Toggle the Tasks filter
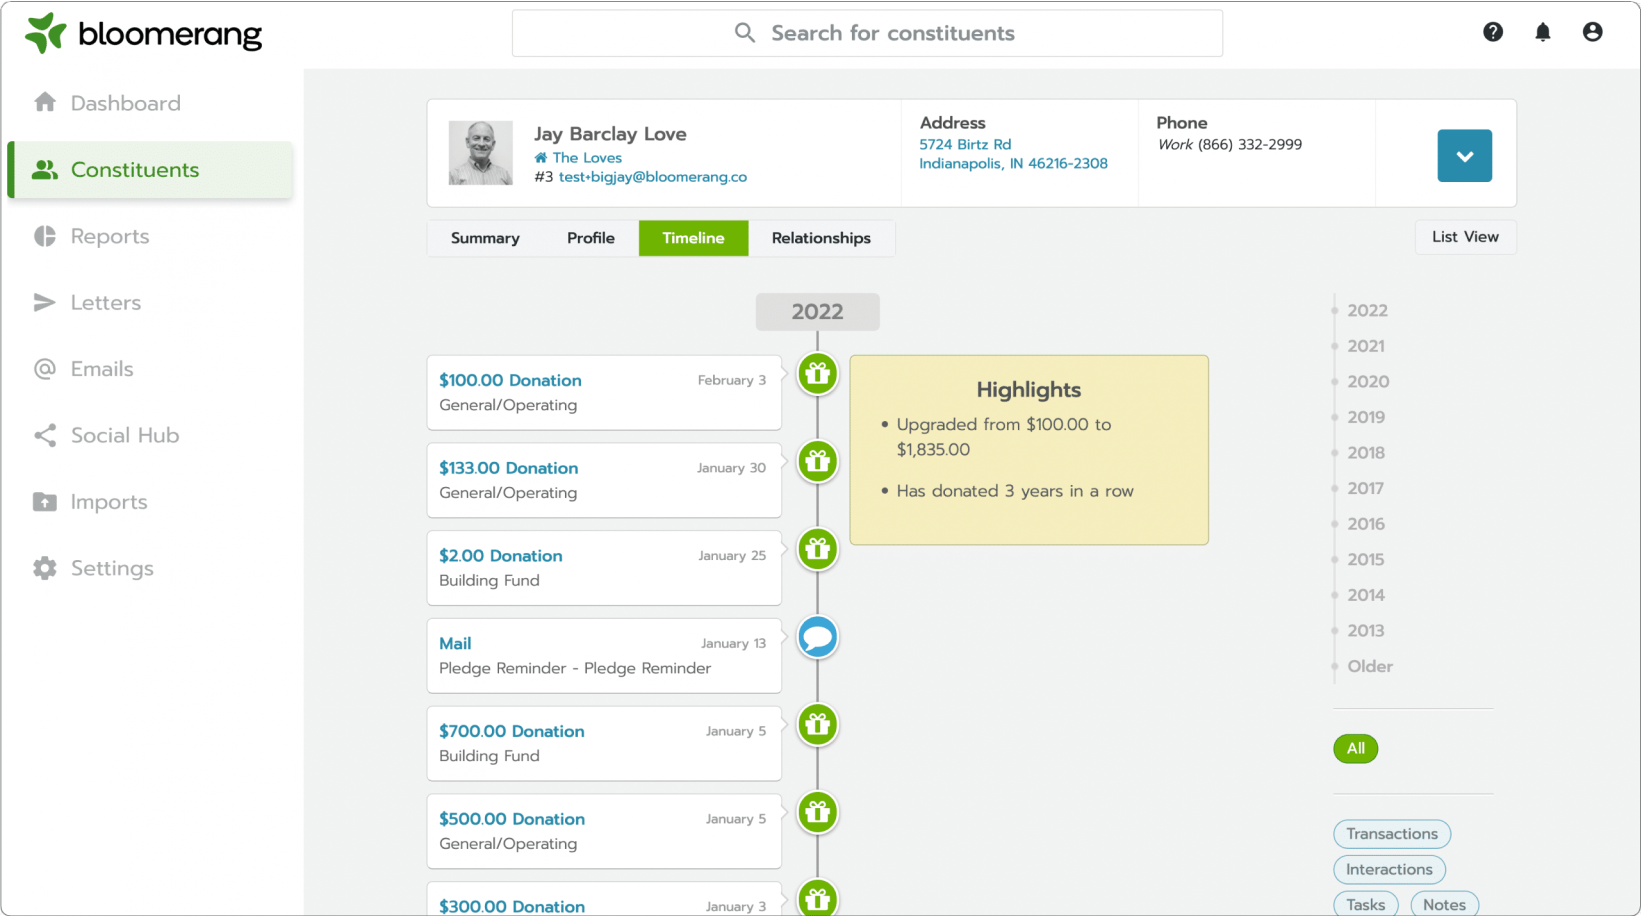This screenshot has width=1641, height=916. coord(1366,905)
